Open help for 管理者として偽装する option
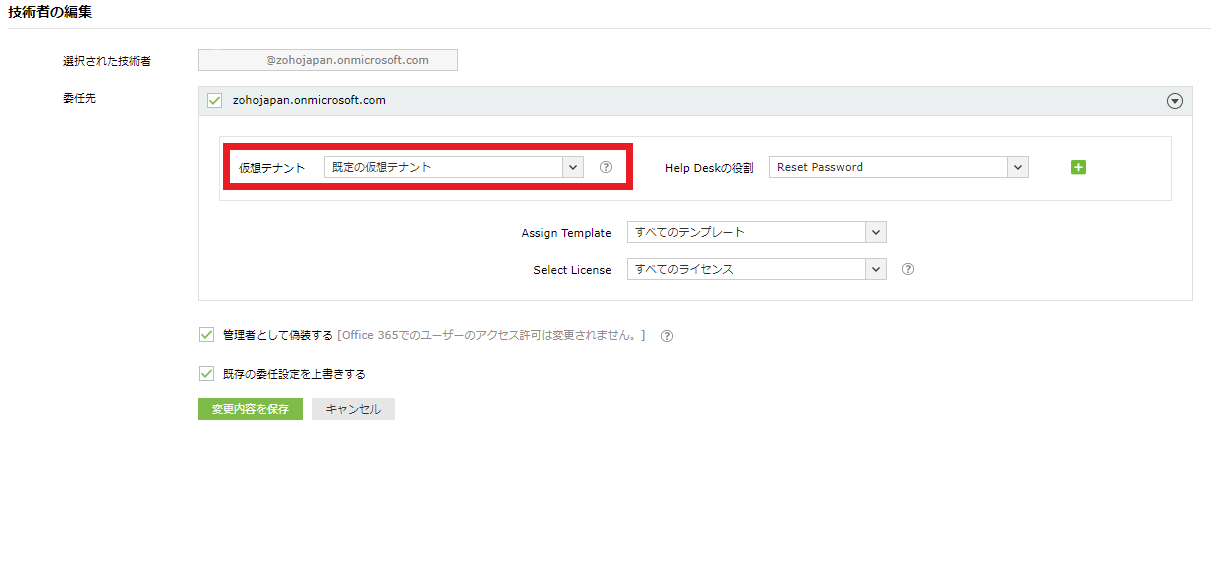 tap(667, 336)
